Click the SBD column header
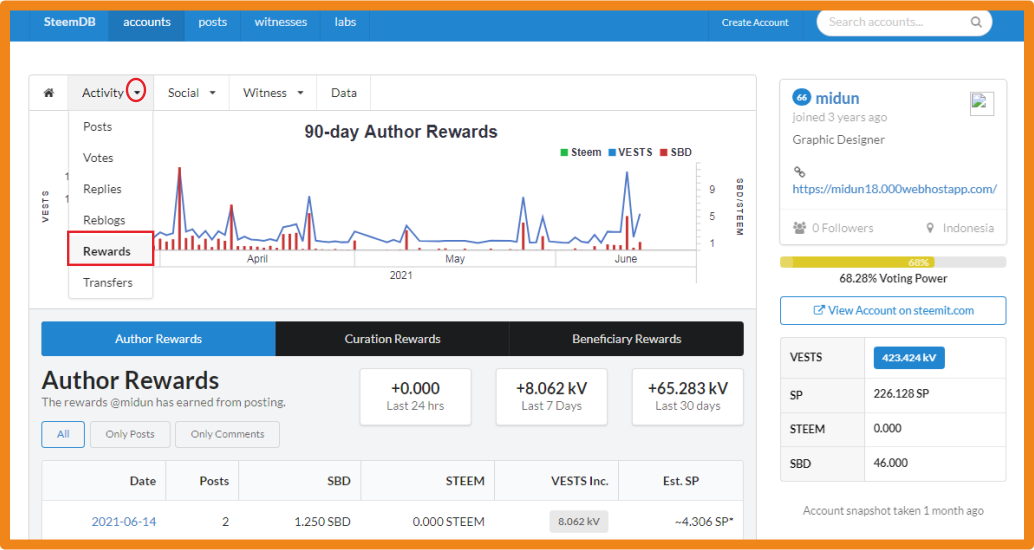The height and width of the screenshot is (550, 1034). 299,481
